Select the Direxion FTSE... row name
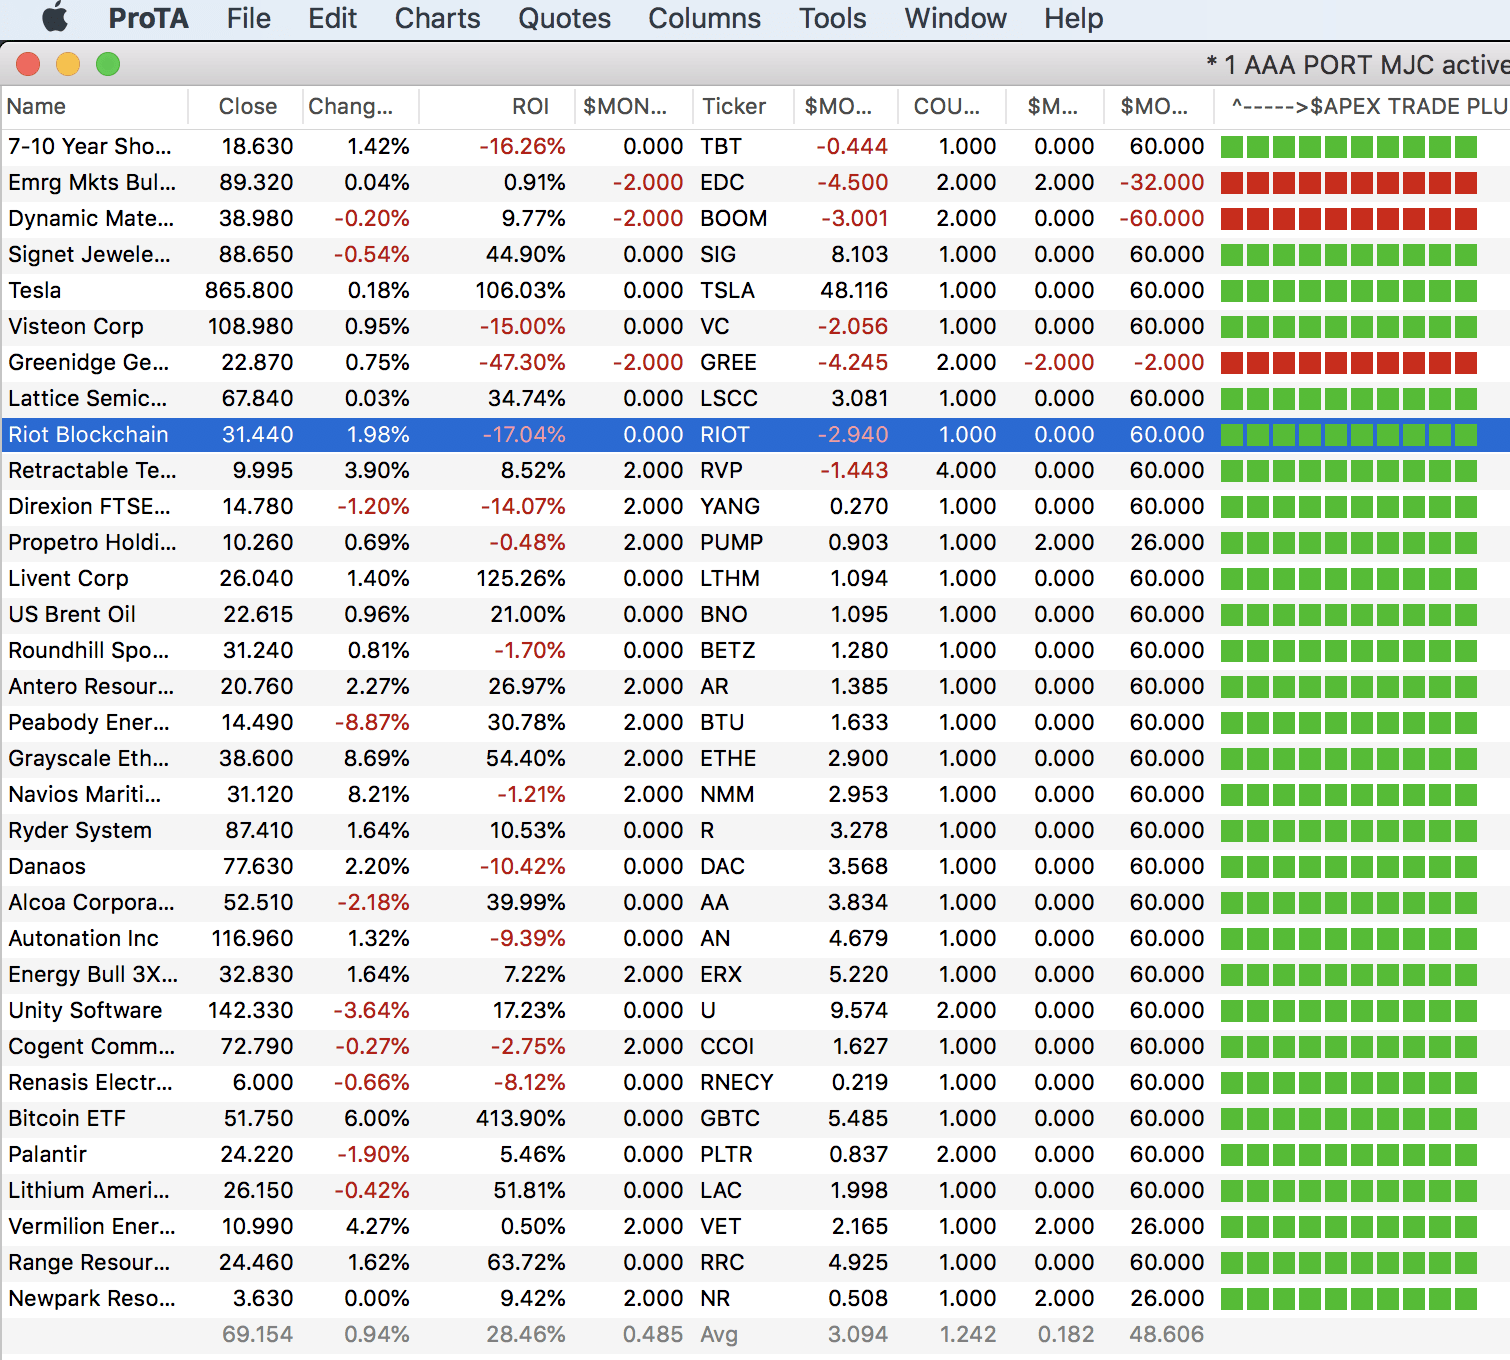This screenshot has width=1510, height=1360. tap(89, 507)
